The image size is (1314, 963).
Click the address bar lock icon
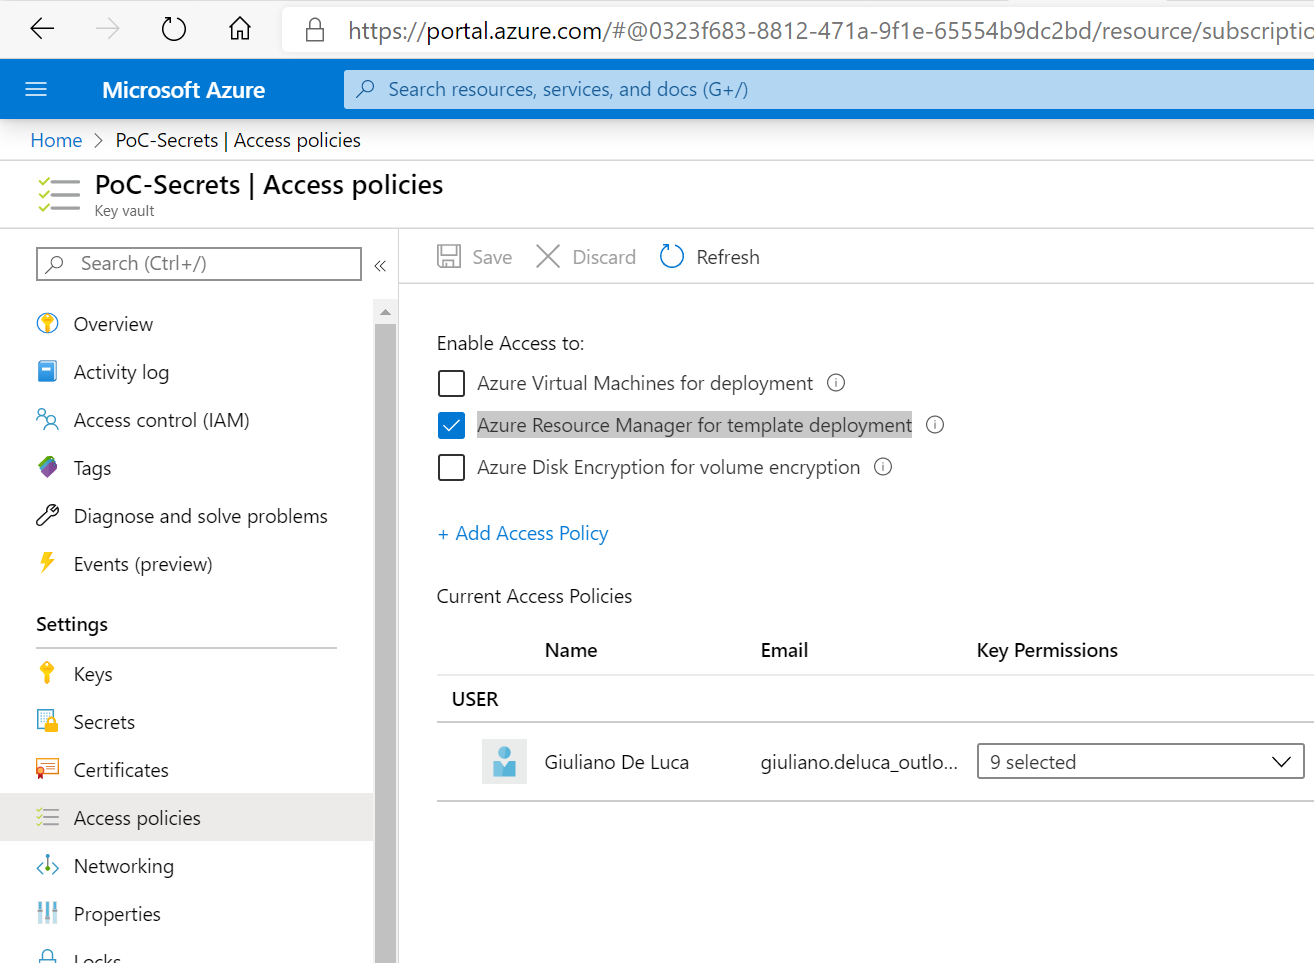click(315, 30)
